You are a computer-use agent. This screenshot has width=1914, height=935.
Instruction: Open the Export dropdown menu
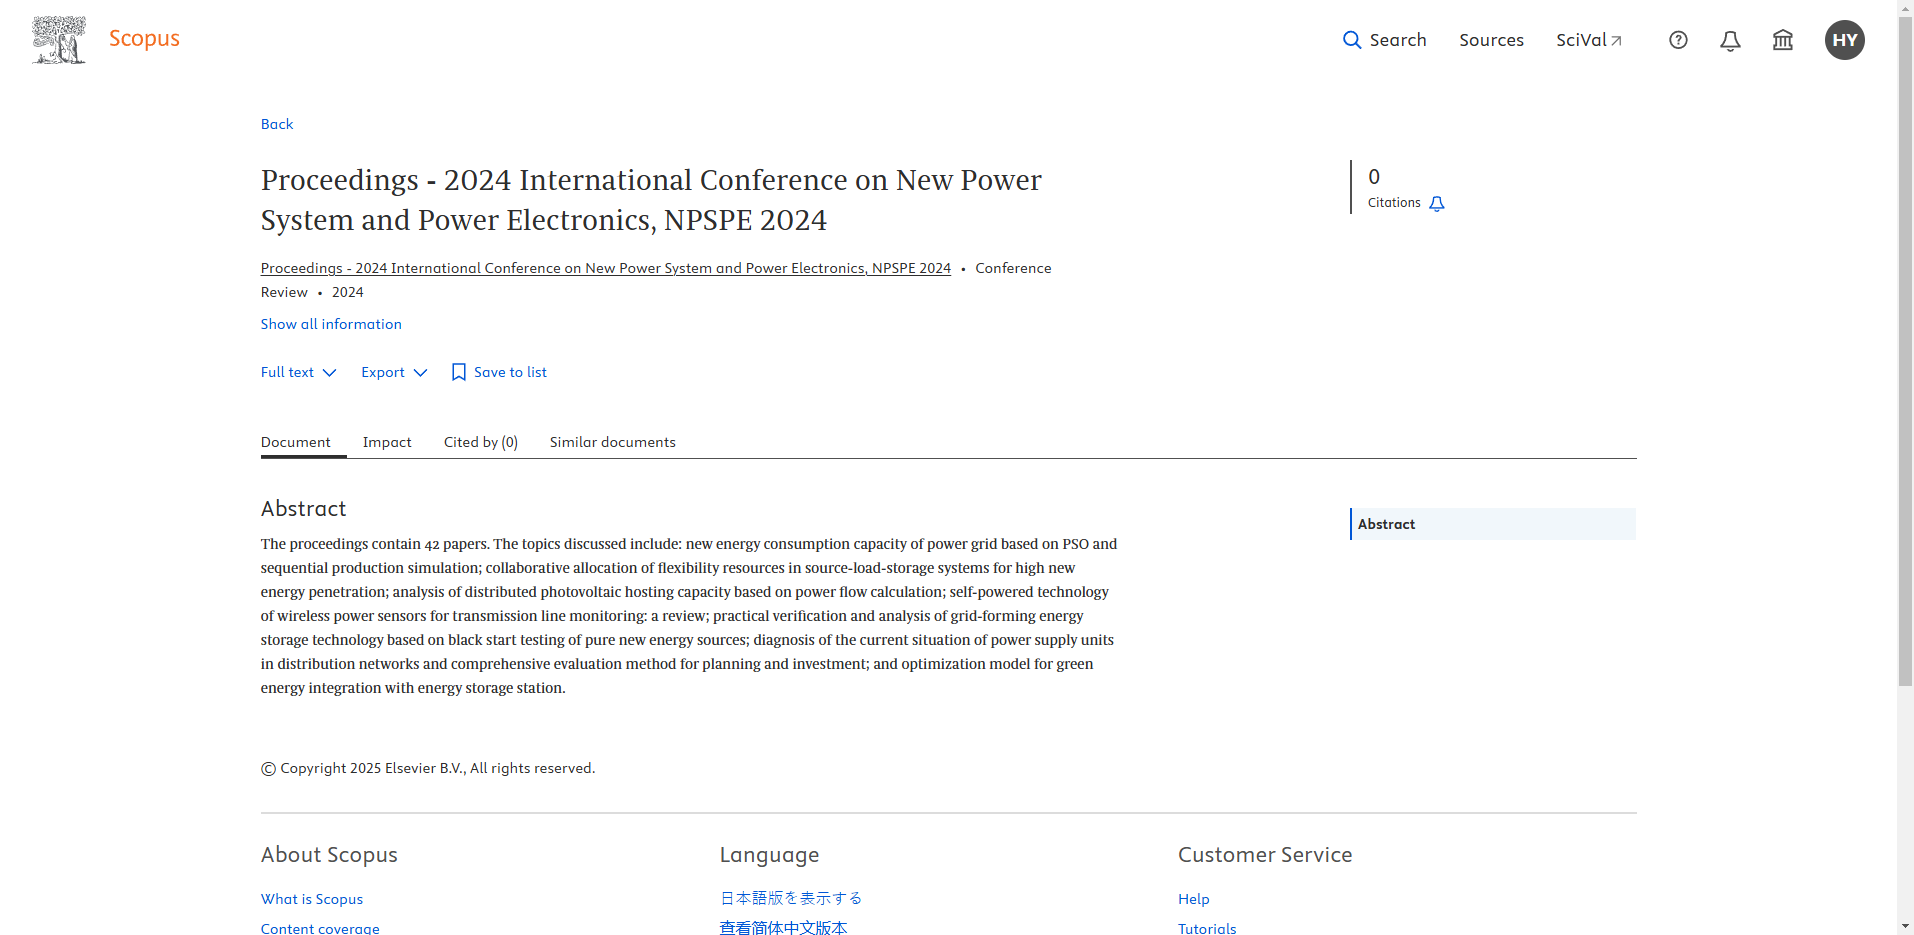click(394, 372)
